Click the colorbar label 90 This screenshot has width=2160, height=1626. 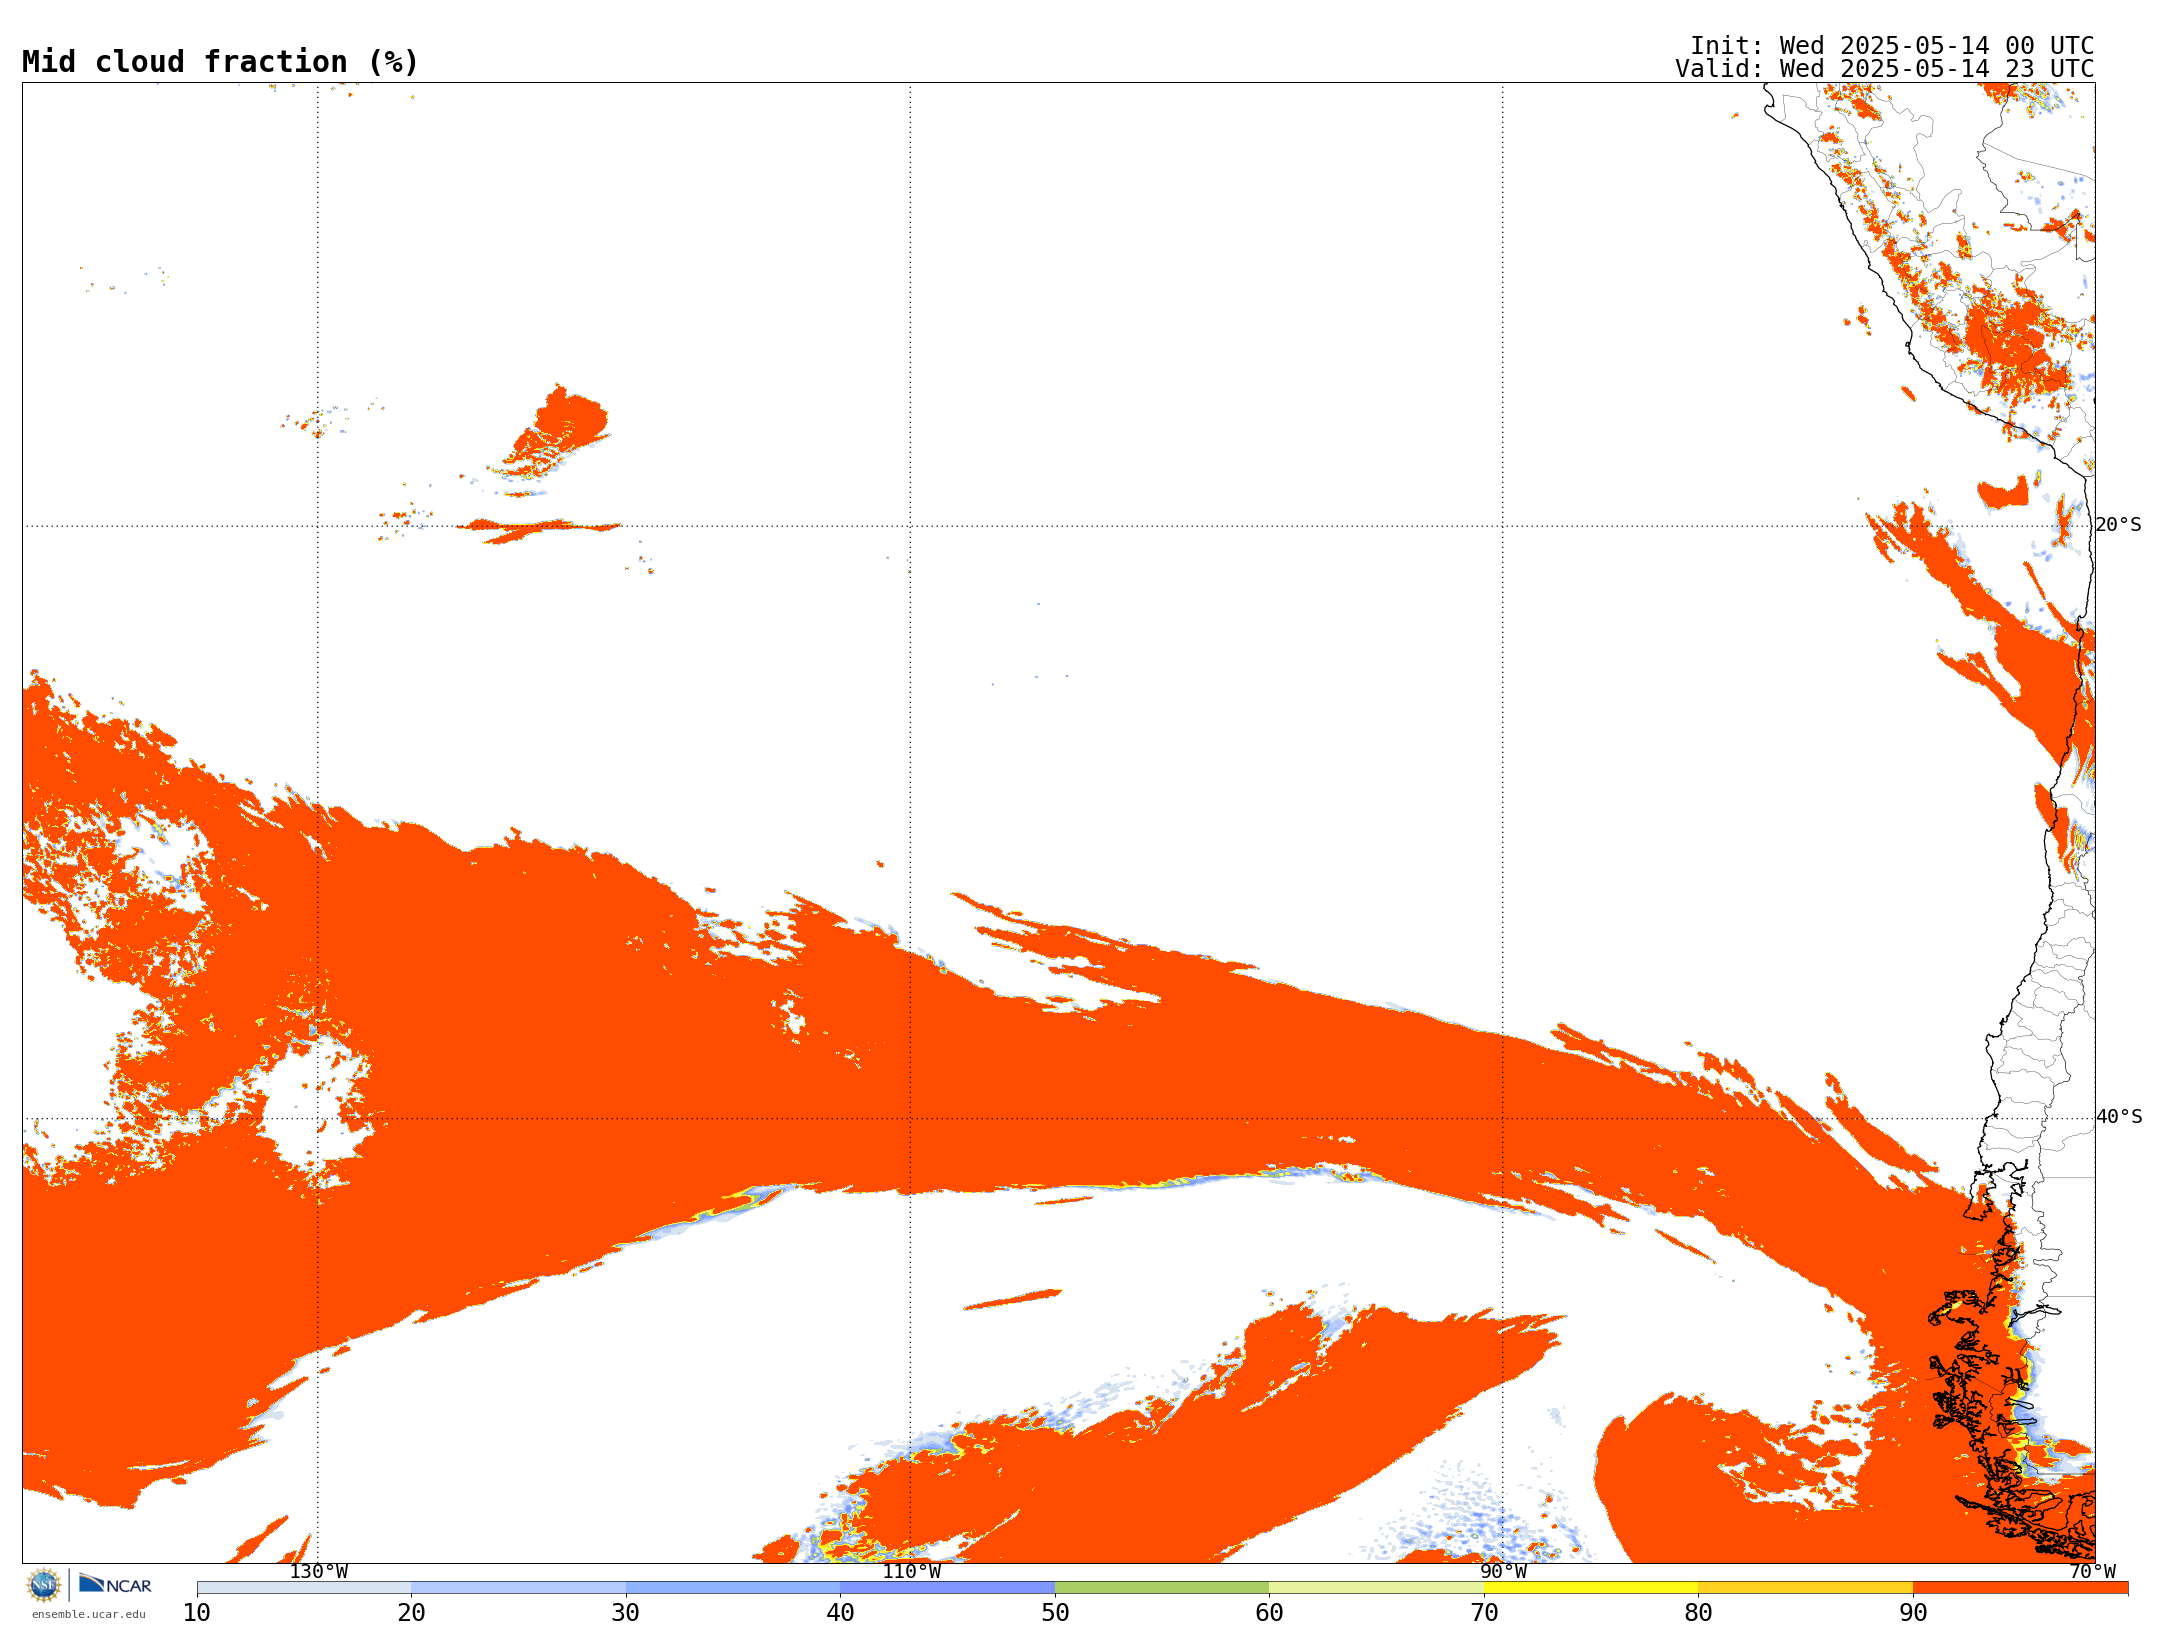(x=1913, y=1613)
